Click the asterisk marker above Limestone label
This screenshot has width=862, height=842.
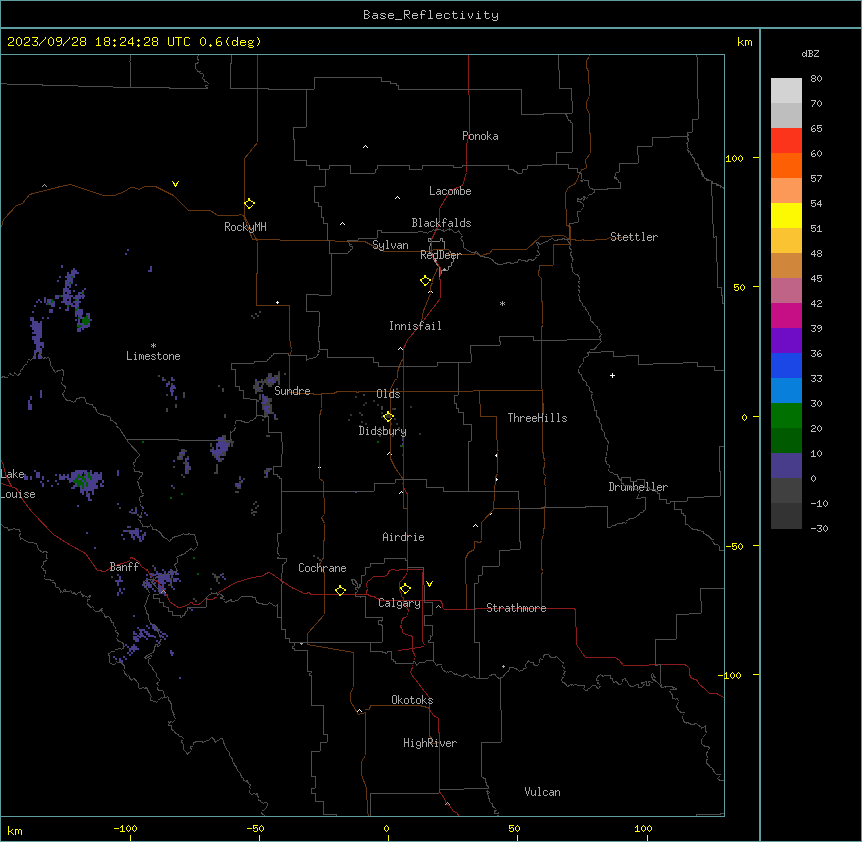(153, 346)
